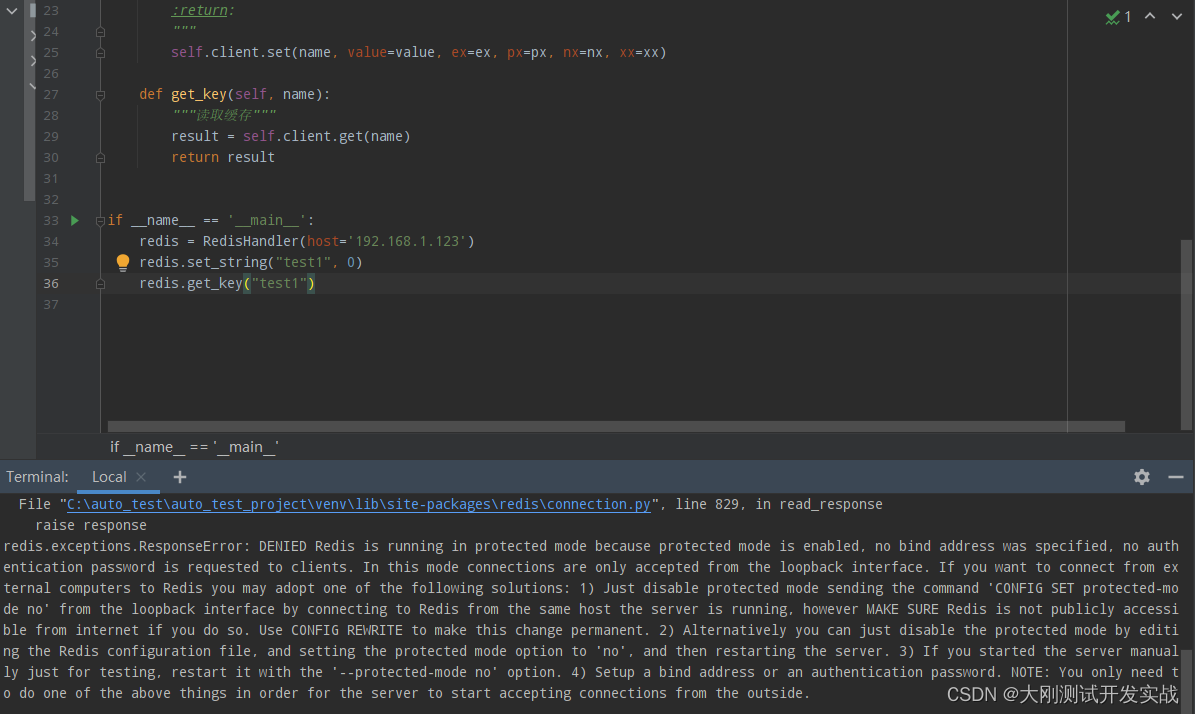
Task: Toggle the fold end marker on line 25
Action: (100, 53)
